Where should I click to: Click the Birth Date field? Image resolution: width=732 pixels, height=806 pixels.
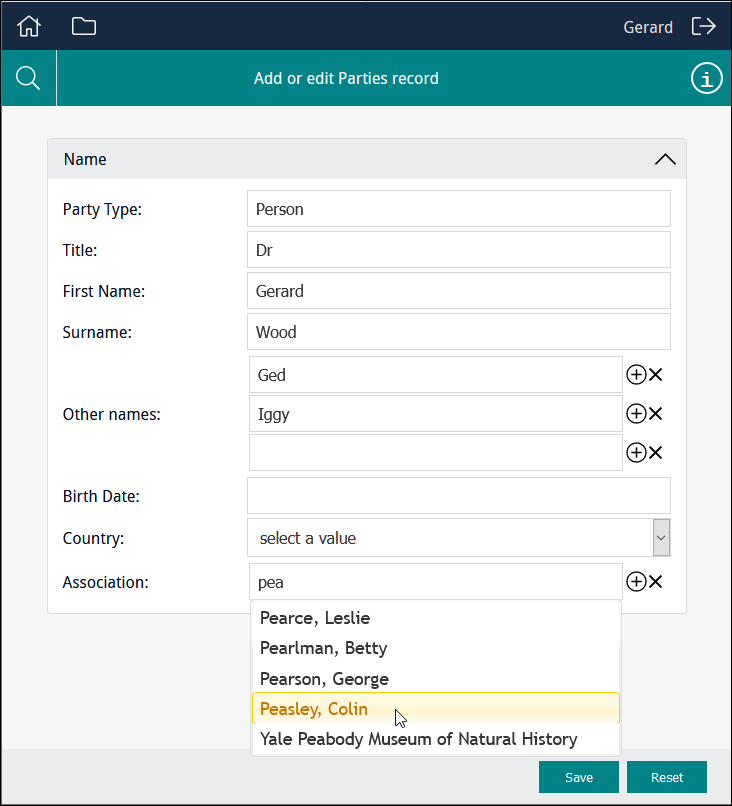click(x=458, y=496)
